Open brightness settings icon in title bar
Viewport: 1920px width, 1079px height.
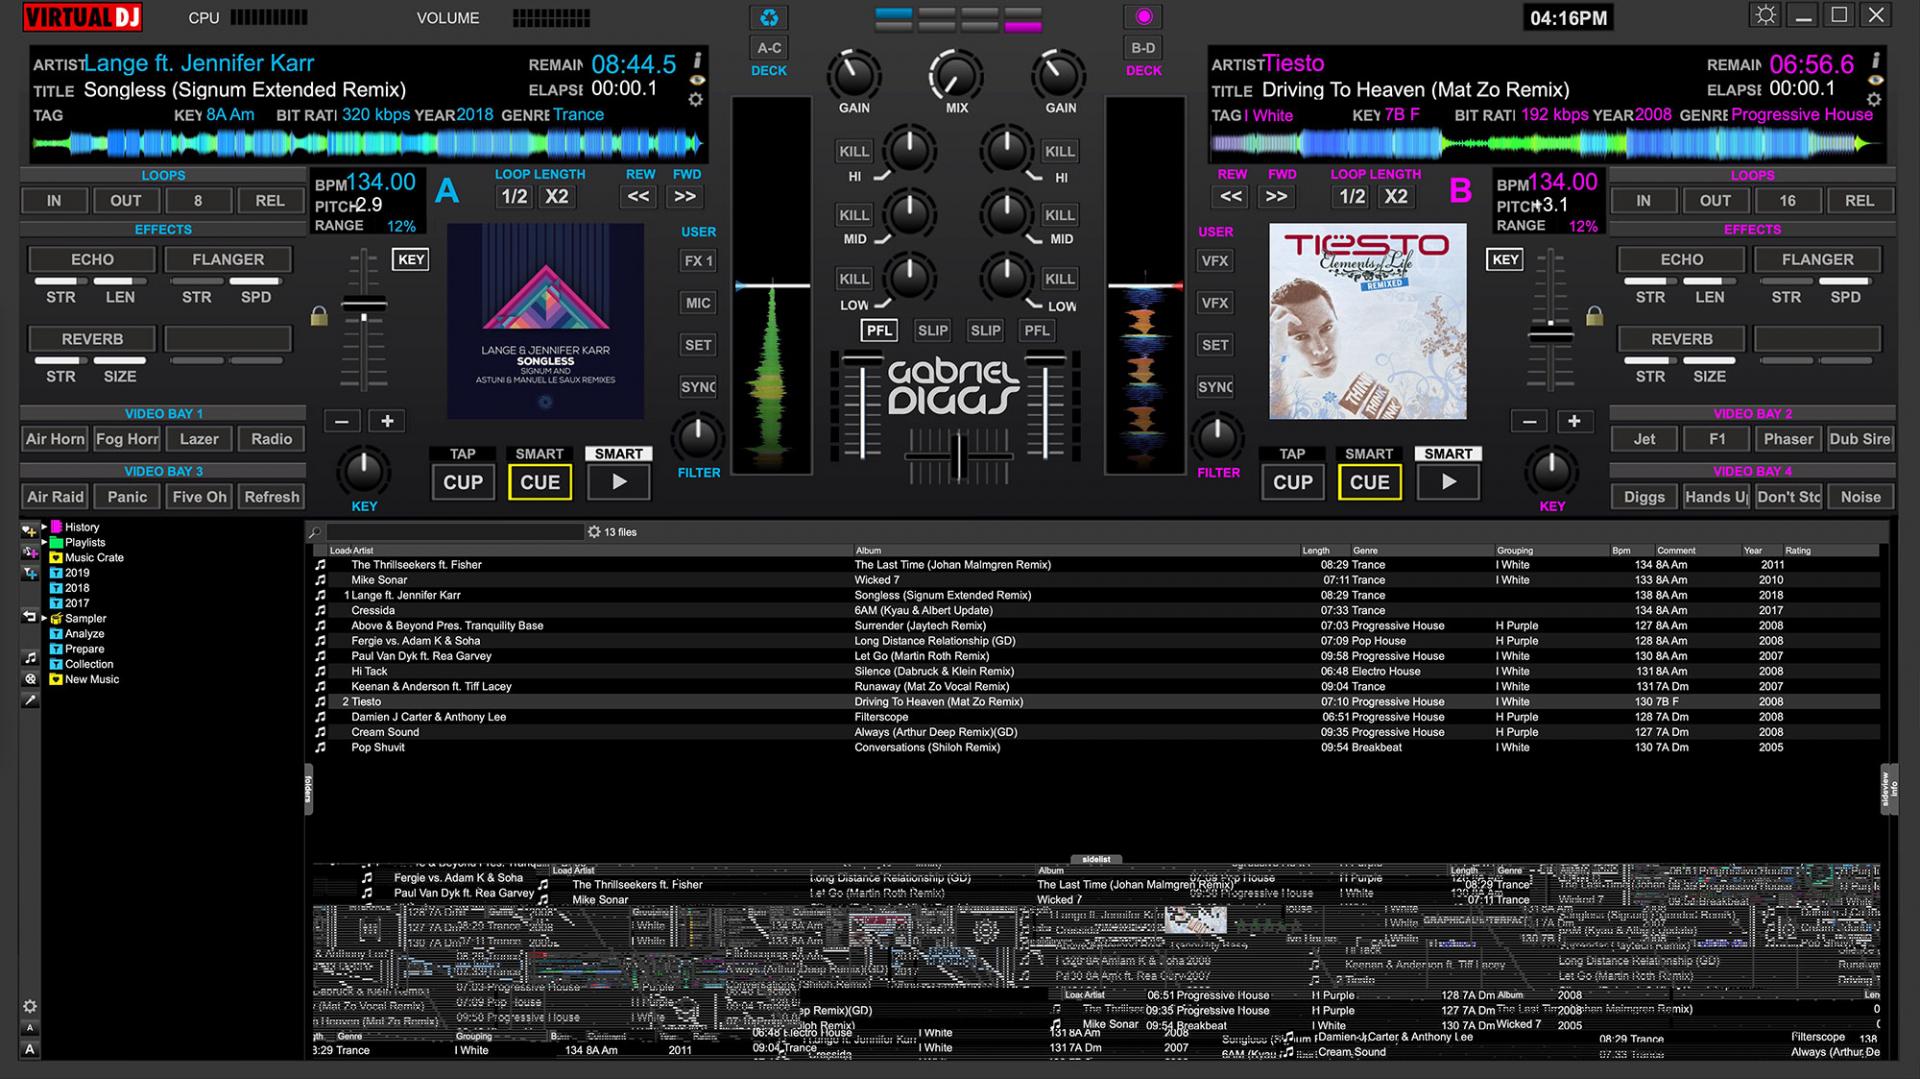point(1766,15)
